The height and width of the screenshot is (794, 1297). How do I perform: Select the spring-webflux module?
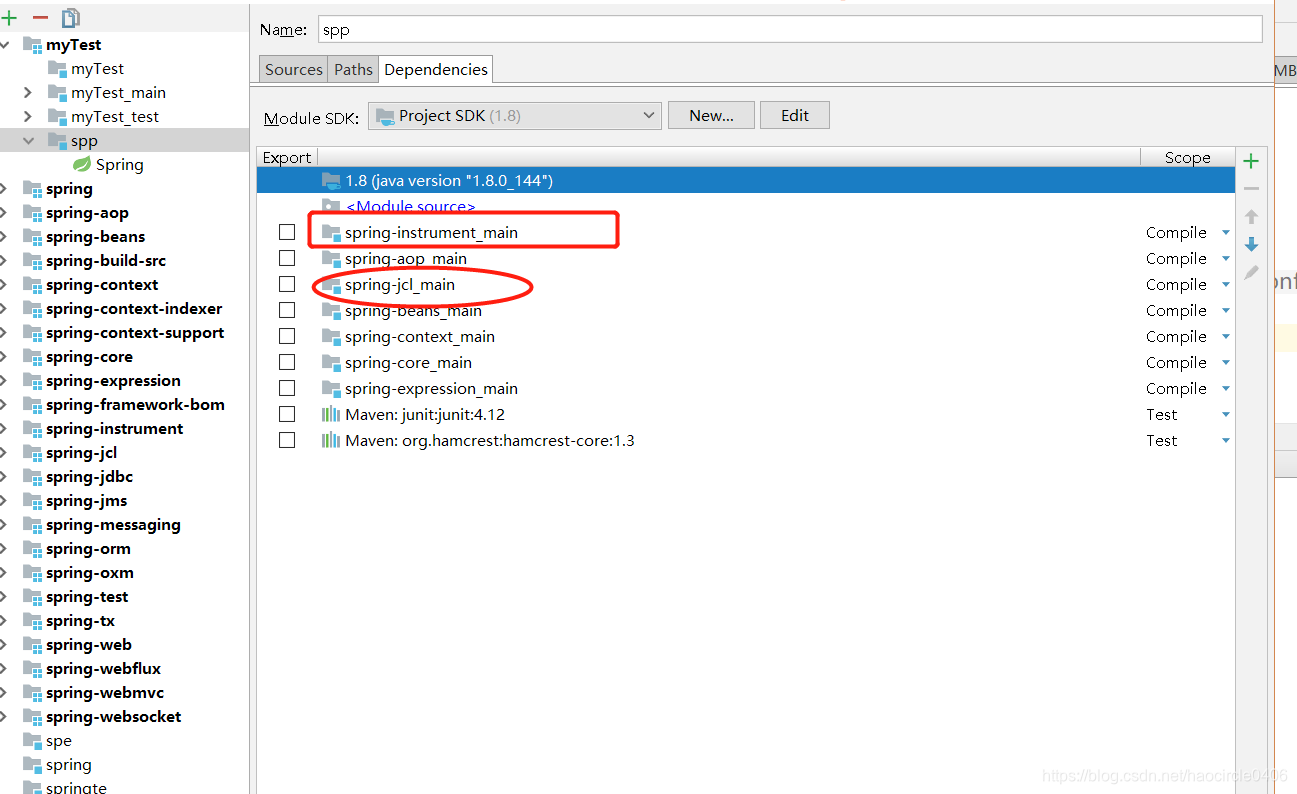tap(103, 669)
